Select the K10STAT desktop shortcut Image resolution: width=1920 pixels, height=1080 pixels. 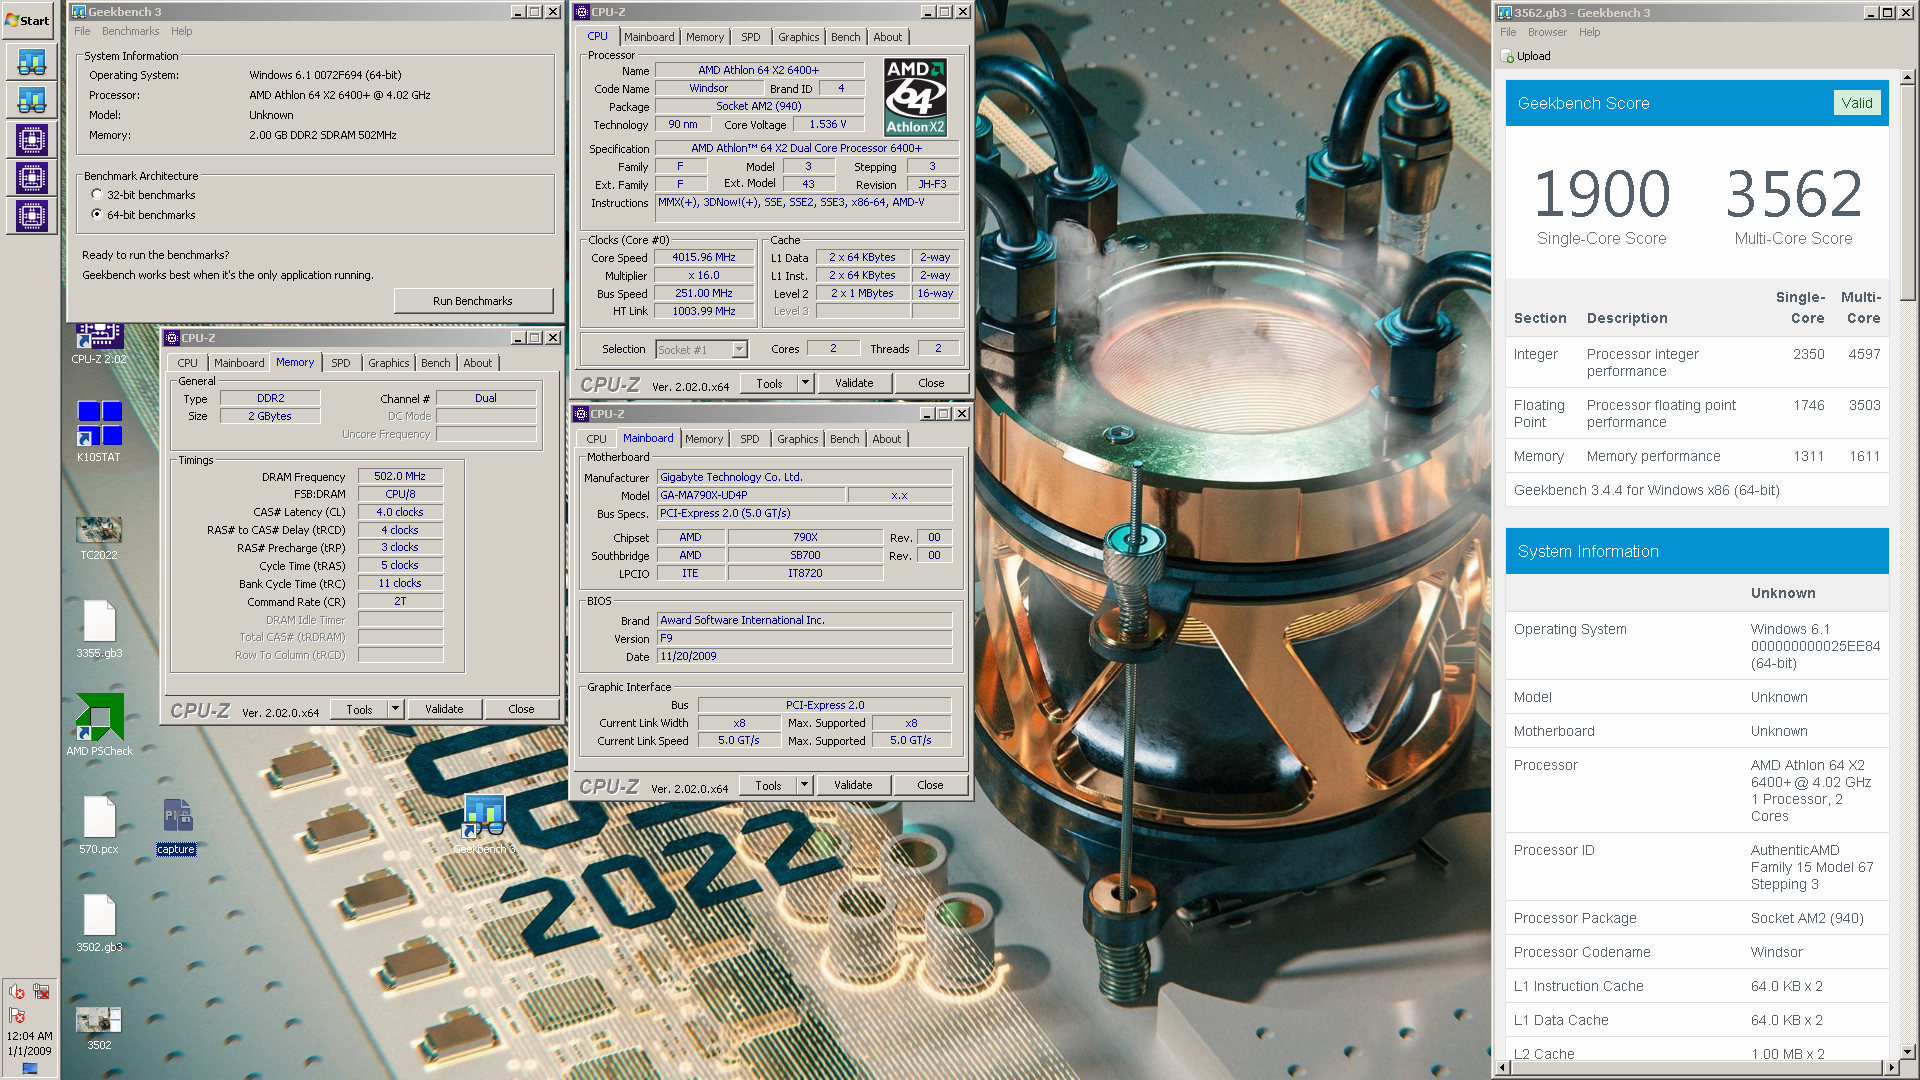(x=99, y=431)
